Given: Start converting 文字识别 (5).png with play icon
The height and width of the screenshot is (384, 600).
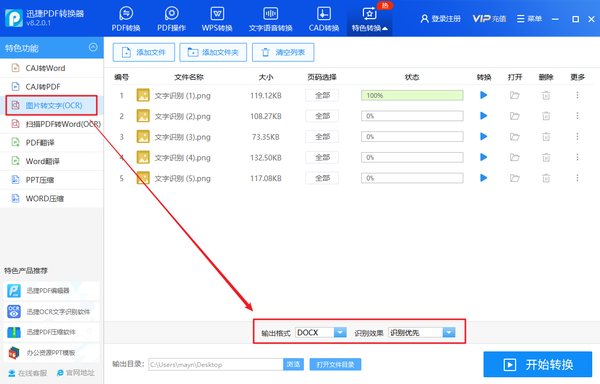Looking at the screenshot, I should point(484,178).
